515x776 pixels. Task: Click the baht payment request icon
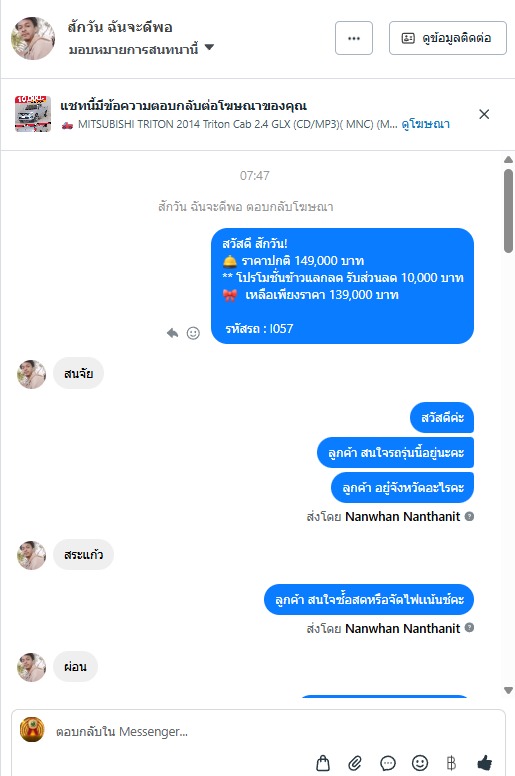pyautogui.click(x=451, y=763)
